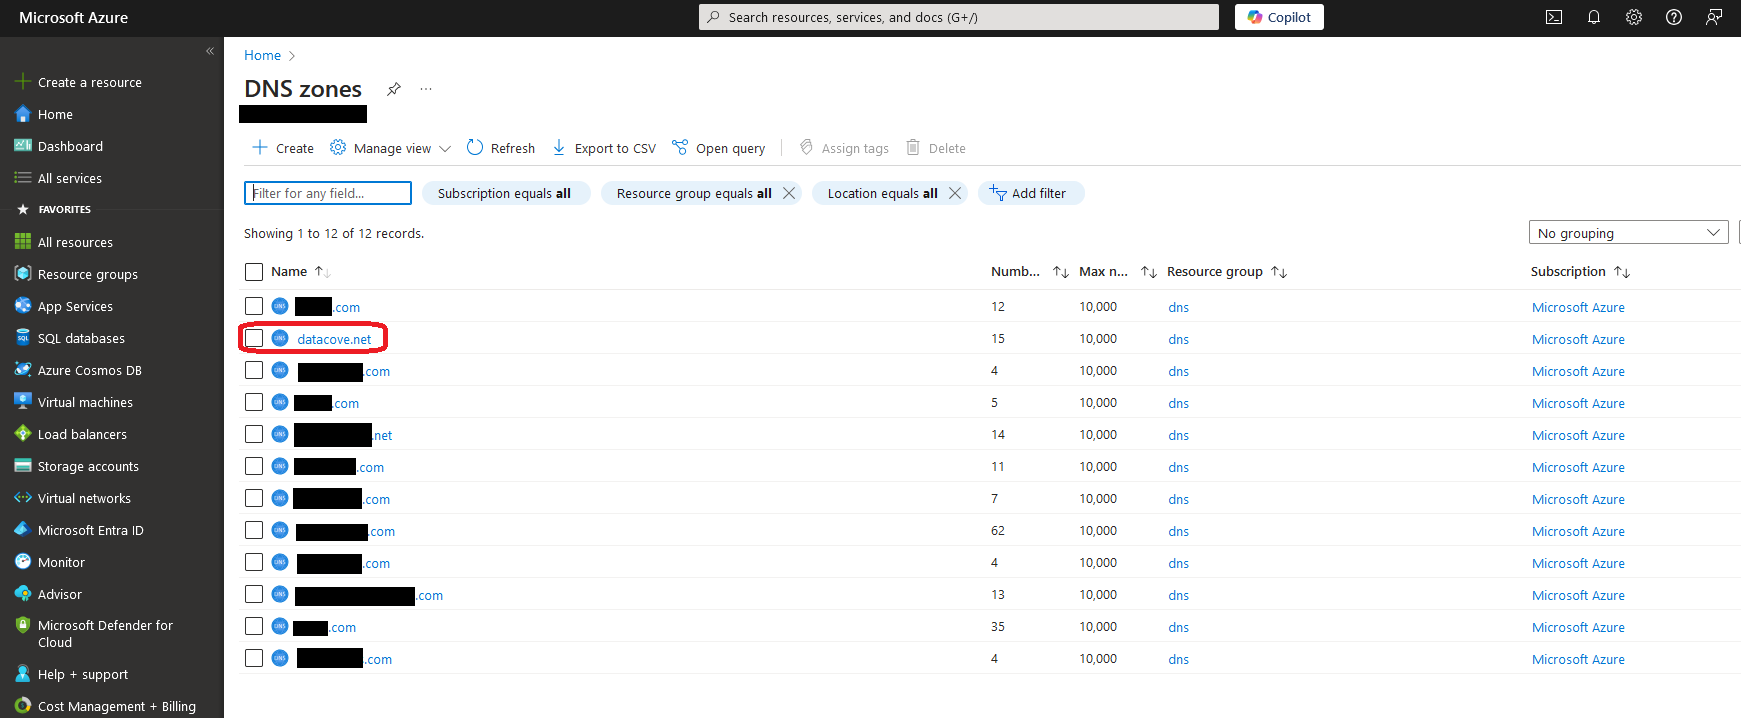Open the more options ellipsis menu
Viewport: 1741px width, 718px height.
coord(426,89)
